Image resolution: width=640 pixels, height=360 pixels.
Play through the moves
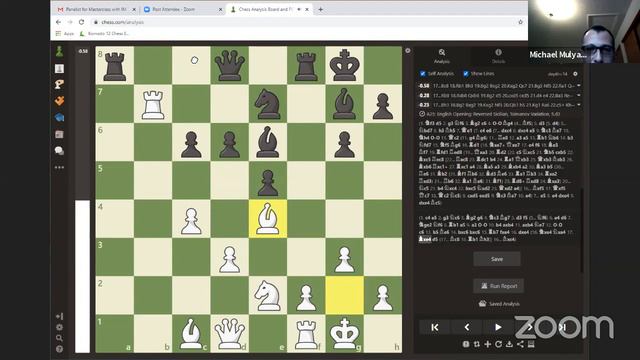tap(498, 327)
